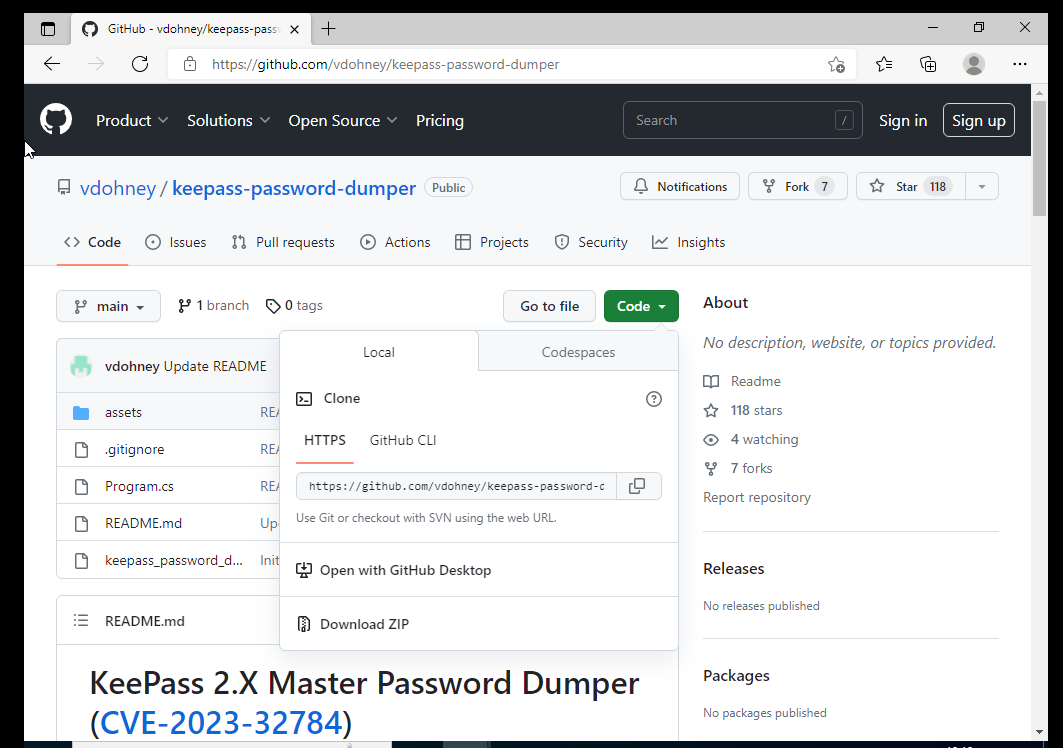
Task: Click the browser profile avatar
Action: coord(974,64)
